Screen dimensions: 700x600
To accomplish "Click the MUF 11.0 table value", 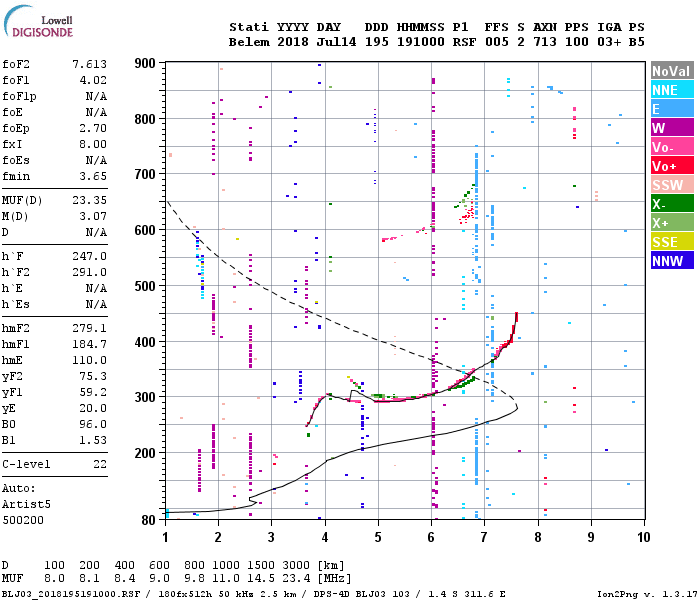I will tap(225, 579).
